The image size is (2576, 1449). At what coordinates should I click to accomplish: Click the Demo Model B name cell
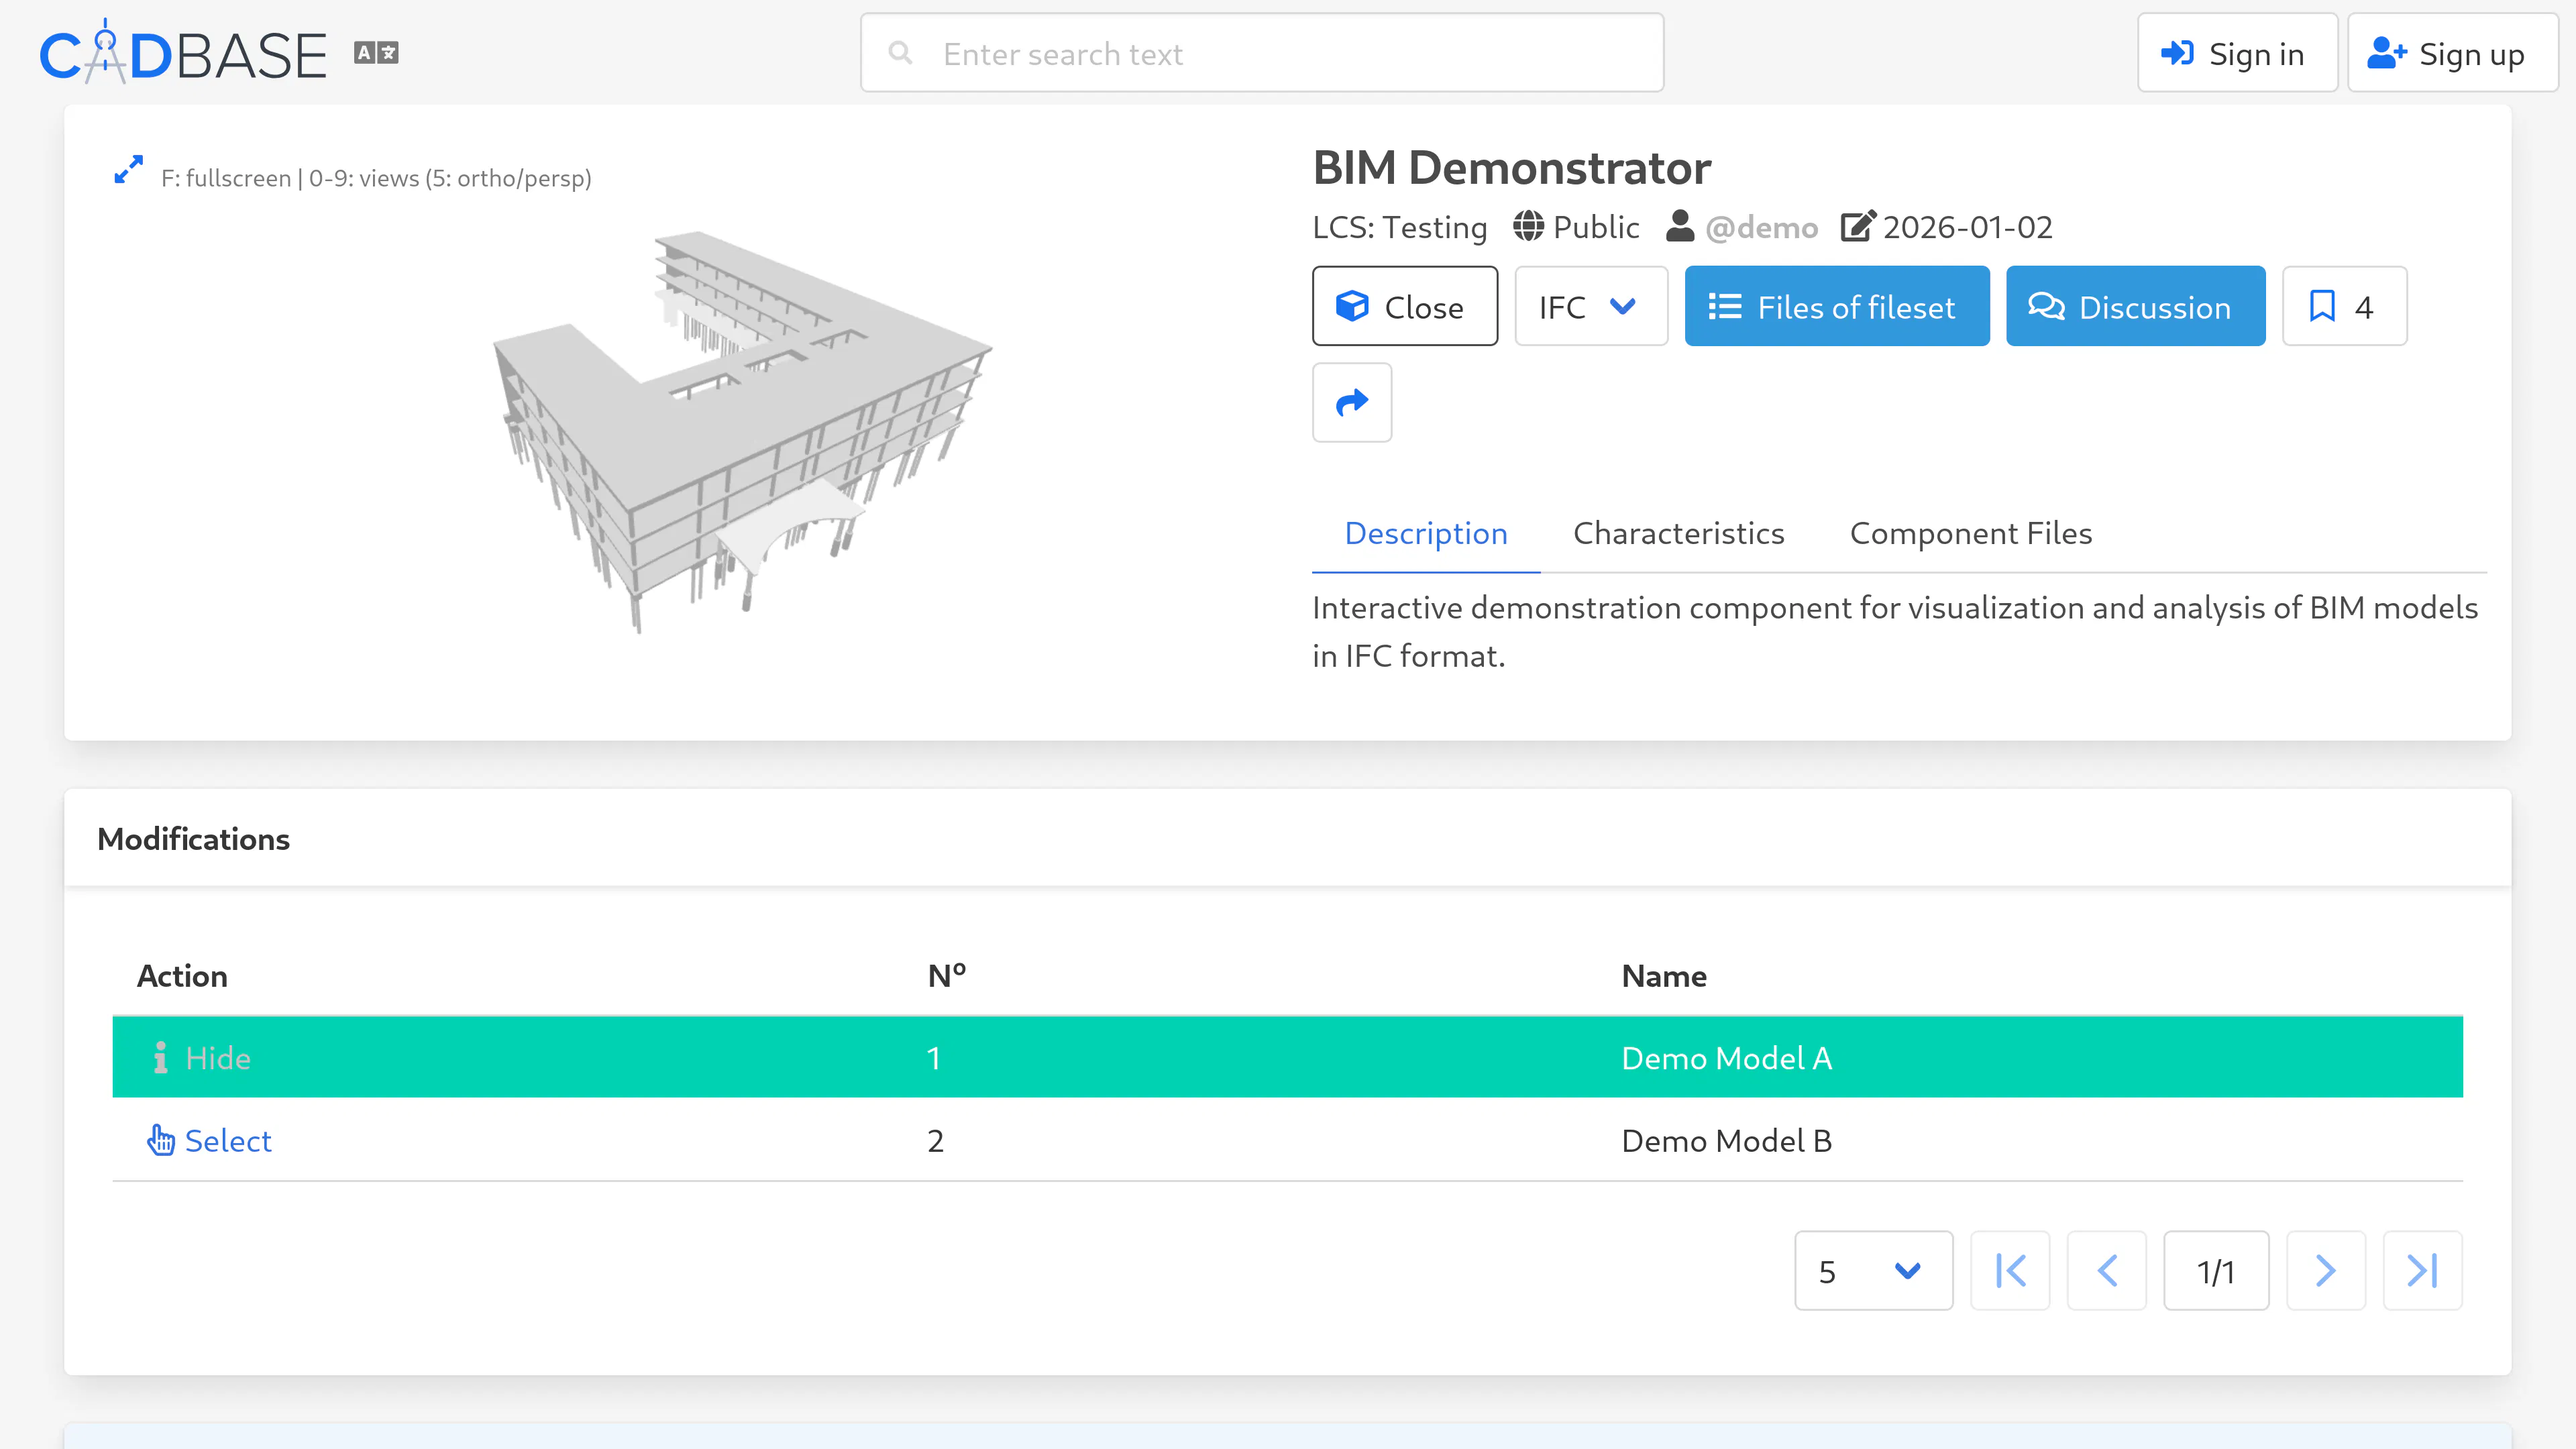[1727, 1141]
